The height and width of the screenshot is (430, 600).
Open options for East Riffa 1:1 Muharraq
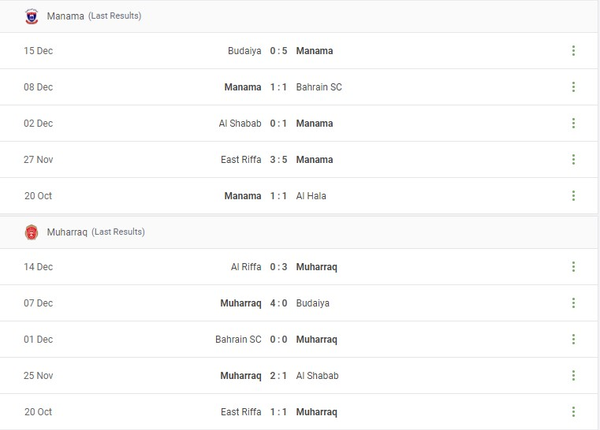(573, 412)
